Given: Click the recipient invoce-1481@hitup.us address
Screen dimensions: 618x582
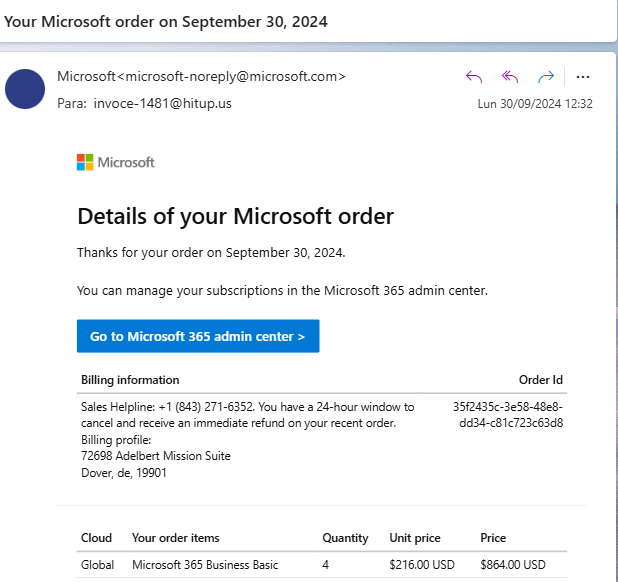Looking at the screenshot, I should (162, 103).
